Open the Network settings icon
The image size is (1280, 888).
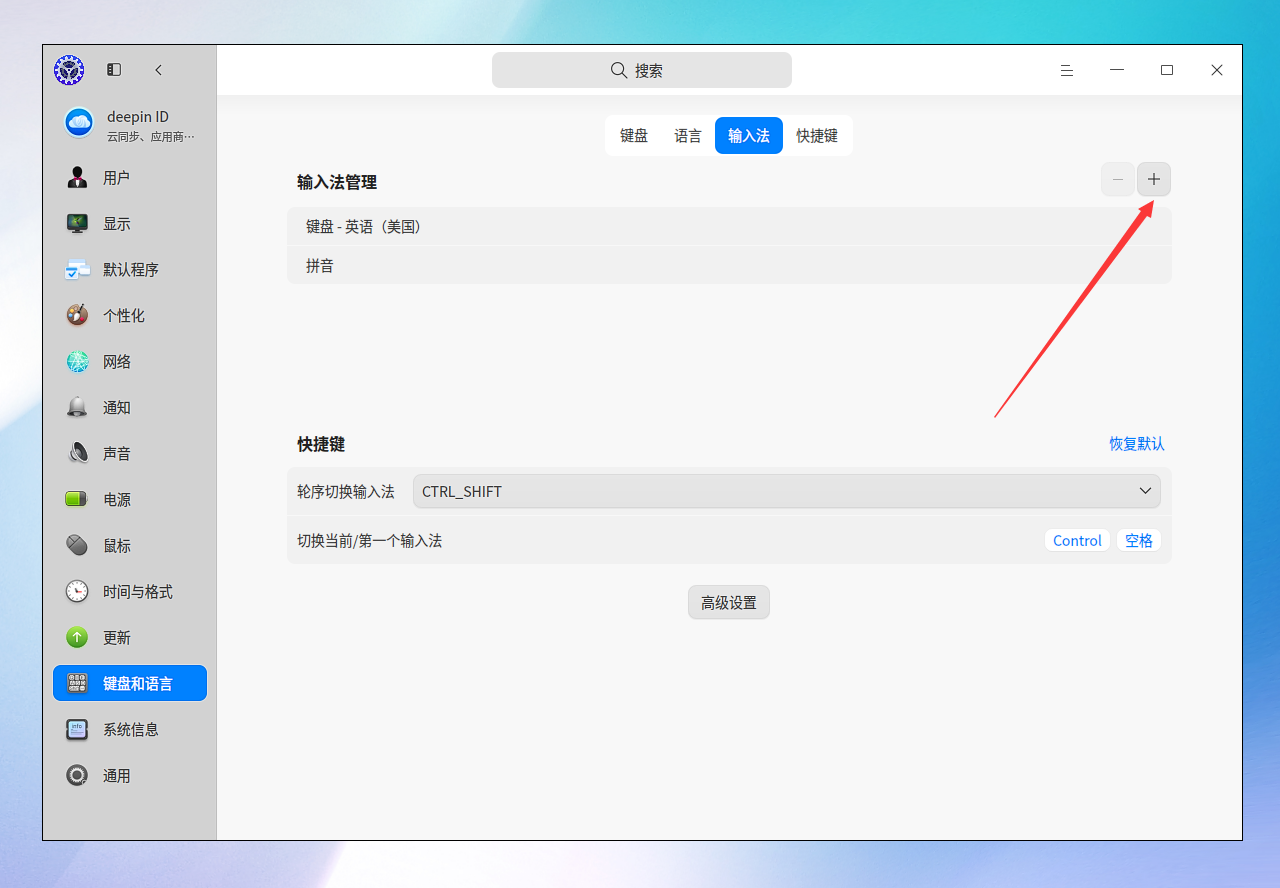tap(78, 362)
